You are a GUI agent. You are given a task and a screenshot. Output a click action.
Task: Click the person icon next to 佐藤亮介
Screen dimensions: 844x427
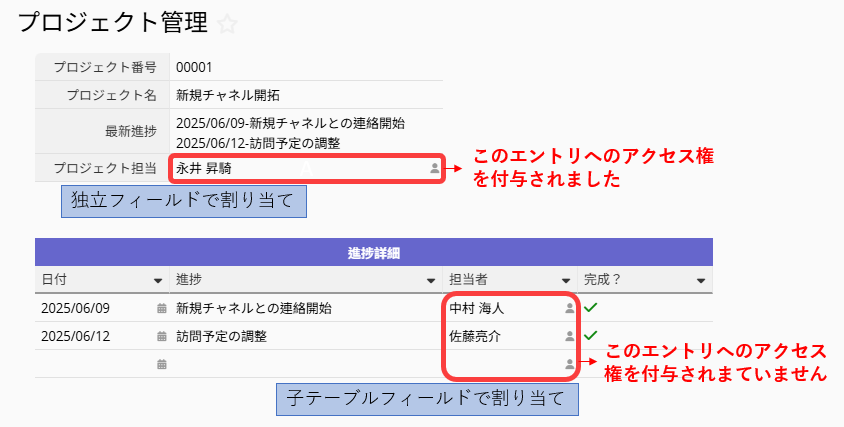[570, 337]
